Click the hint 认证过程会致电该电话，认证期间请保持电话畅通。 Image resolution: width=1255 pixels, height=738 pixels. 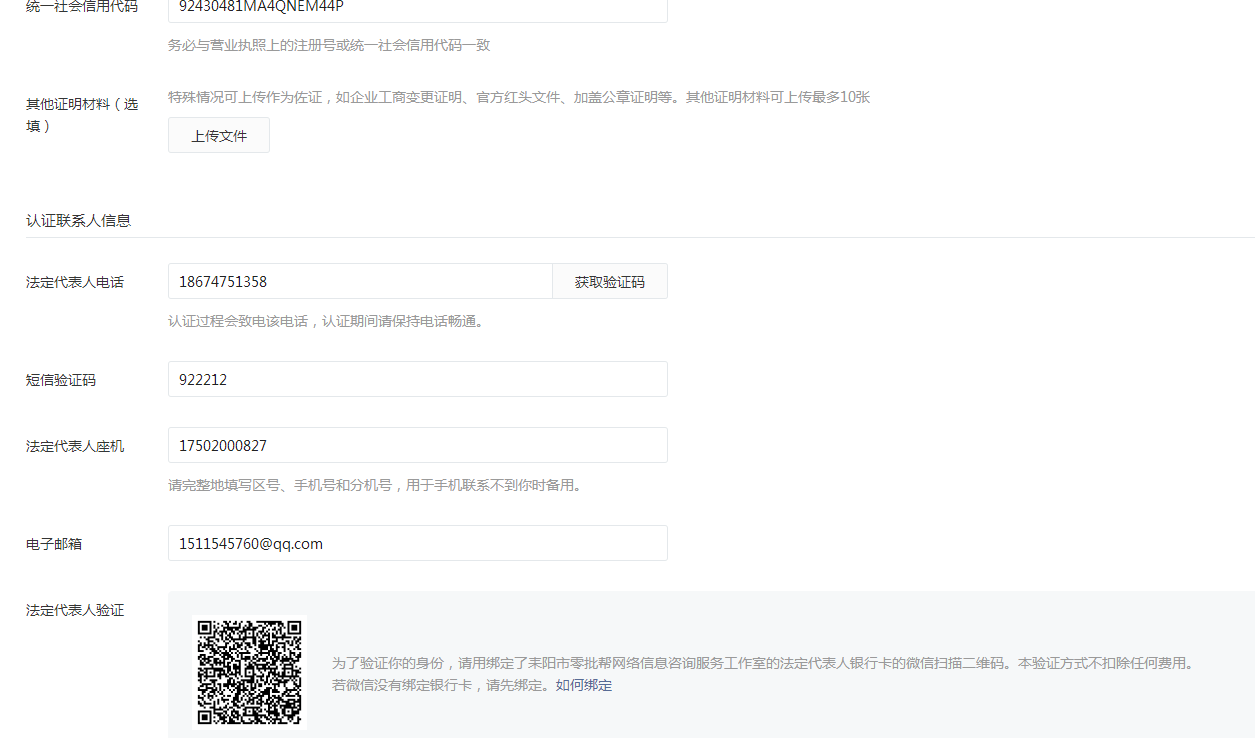click(326, 322)
